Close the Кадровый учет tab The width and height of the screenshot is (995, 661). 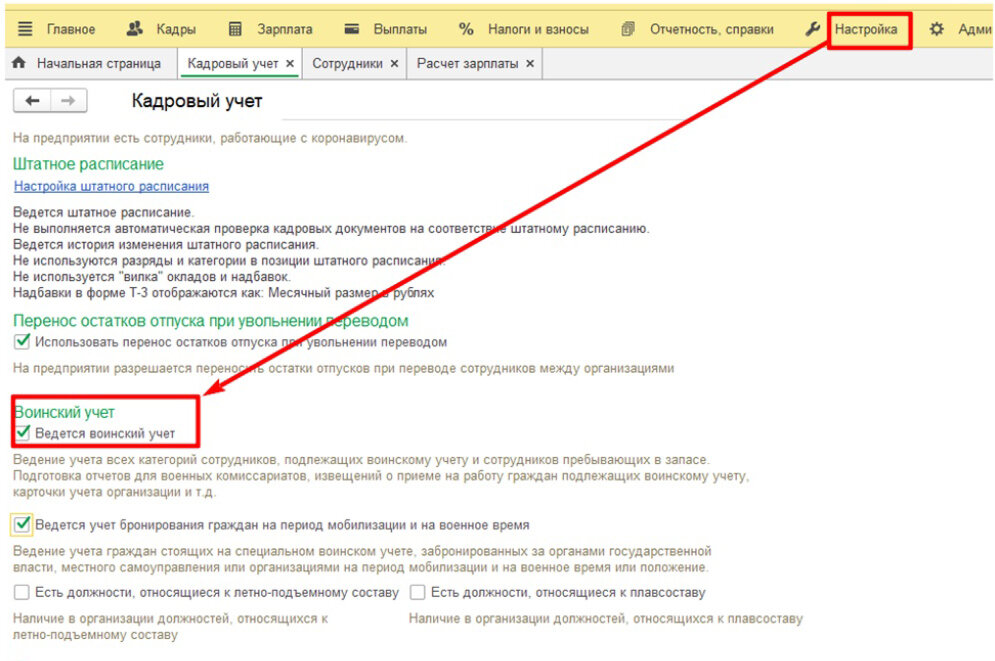(290, 63)
